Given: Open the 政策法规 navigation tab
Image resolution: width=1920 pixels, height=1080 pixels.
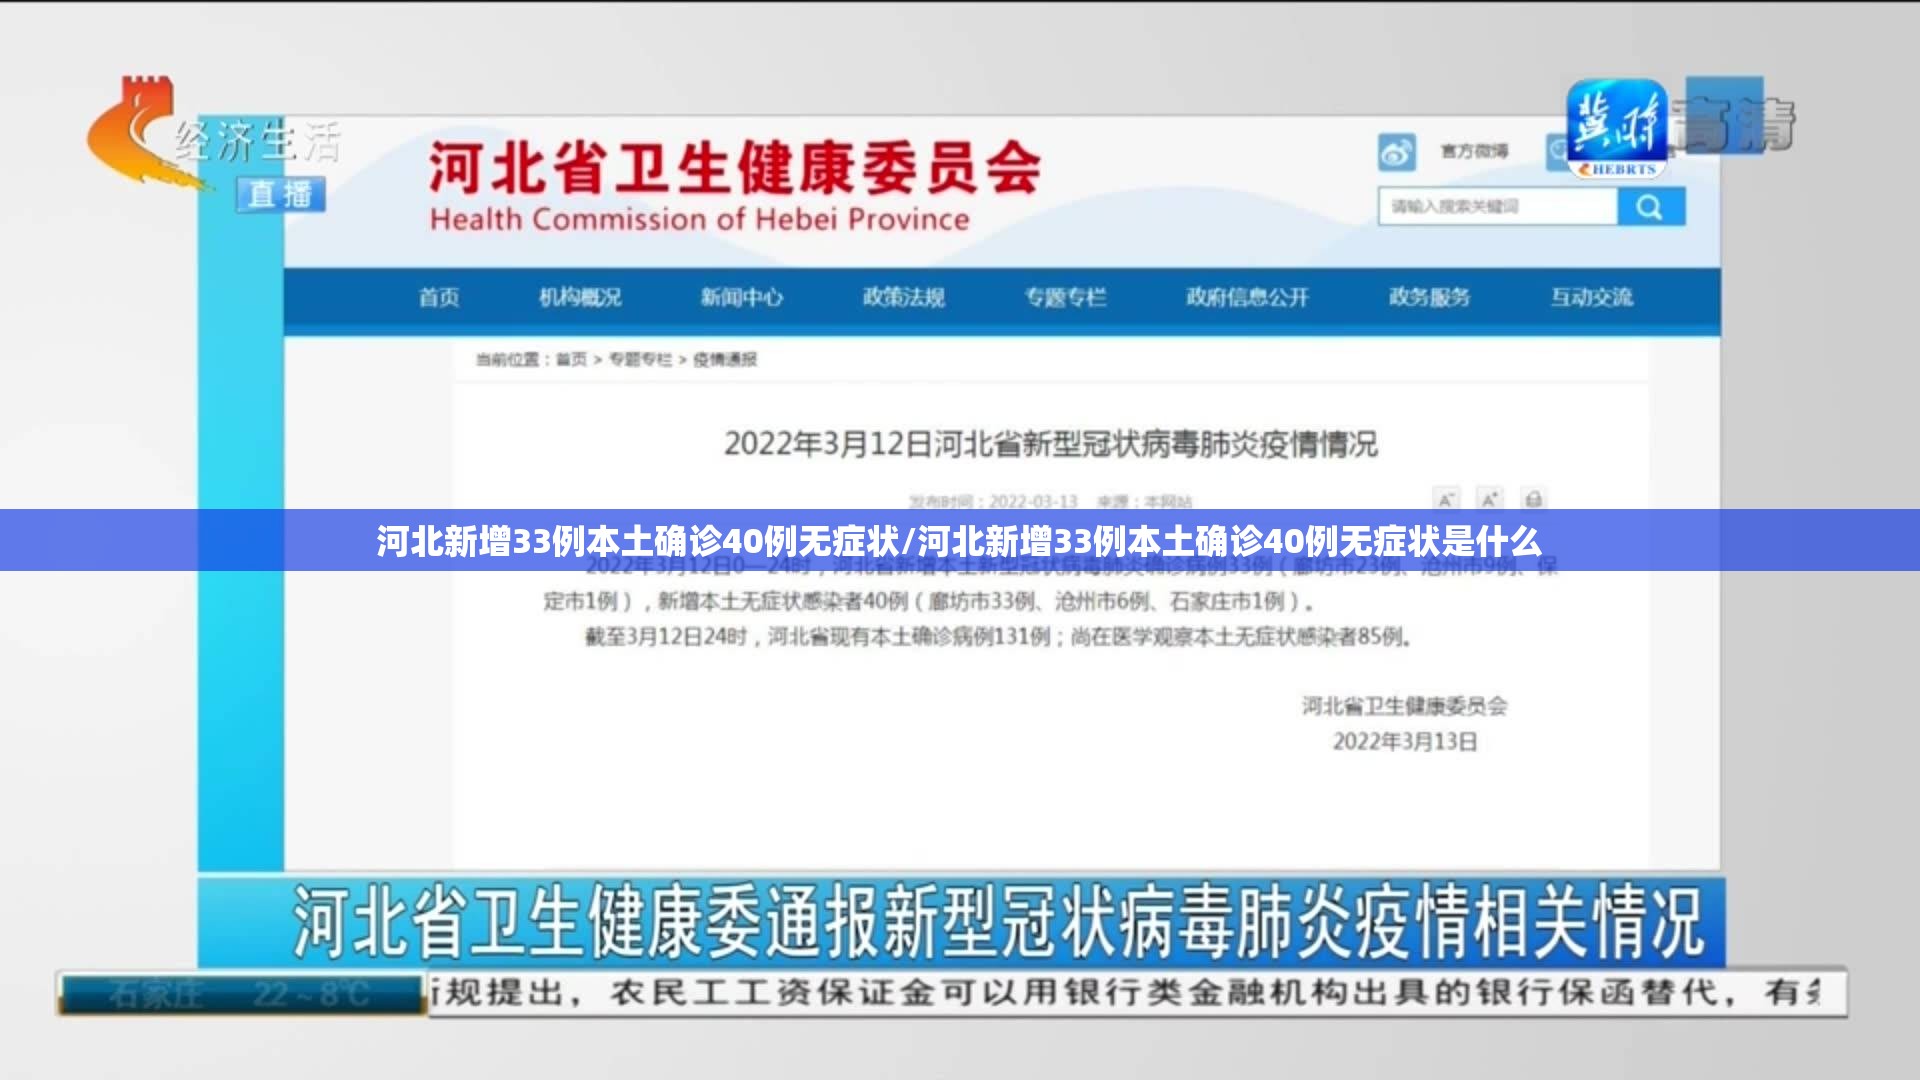Looking at the screenshot, I should click(904, 297).
